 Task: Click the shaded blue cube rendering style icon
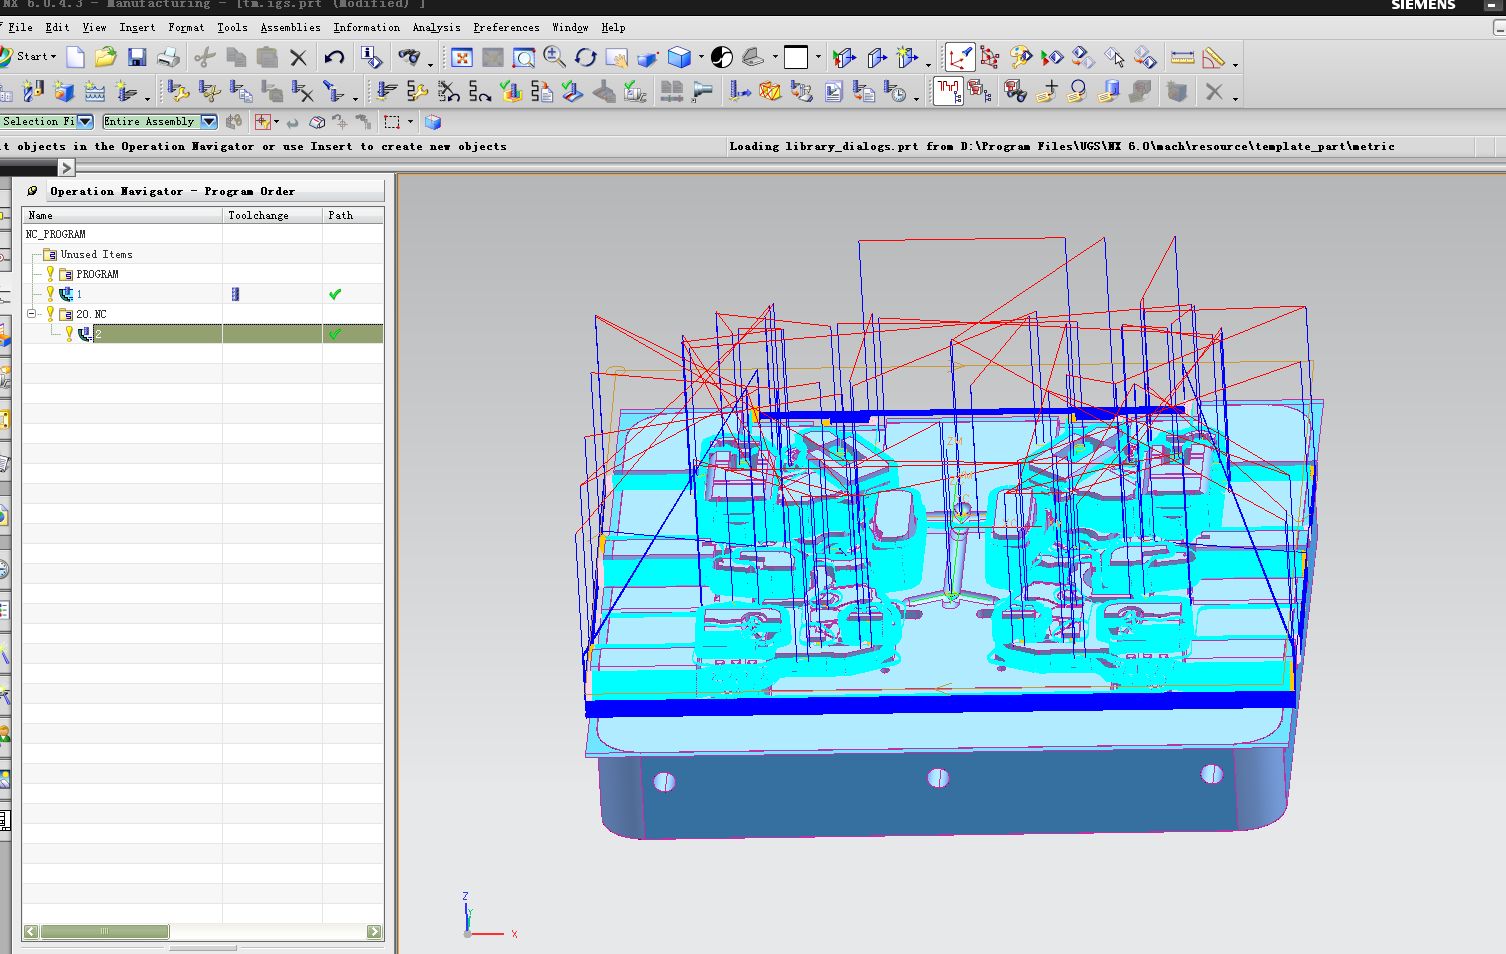coord(680,57)
